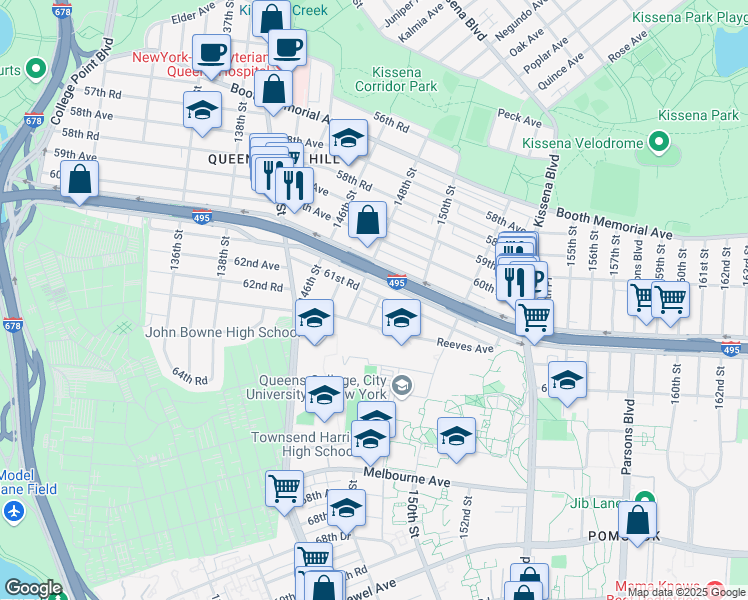This screenshot has width=748, height=600.
Task: Click shopping bag marker on Booth Memorial Ave near hospital
Action: 273,92
